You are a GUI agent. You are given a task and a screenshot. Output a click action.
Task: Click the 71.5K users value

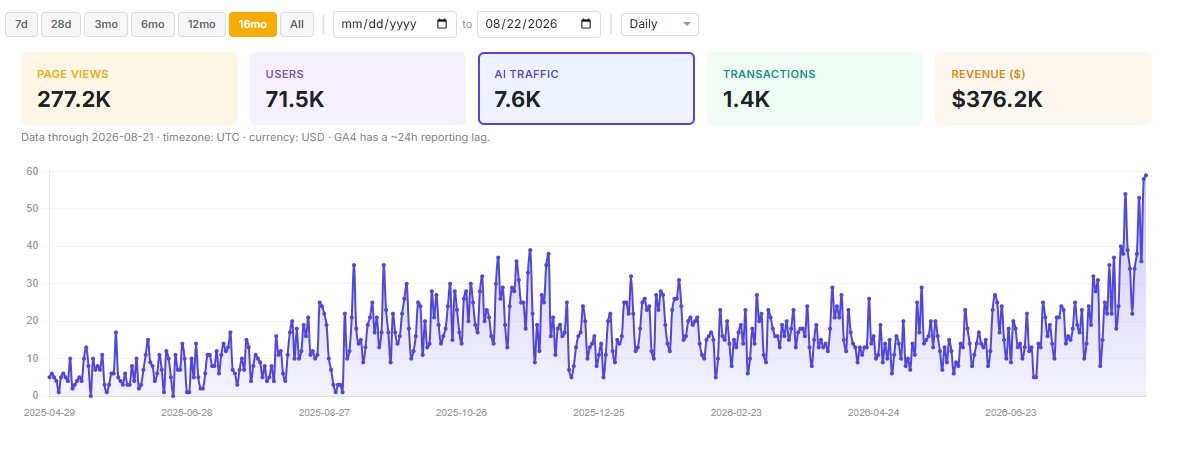tap(295, 99)
